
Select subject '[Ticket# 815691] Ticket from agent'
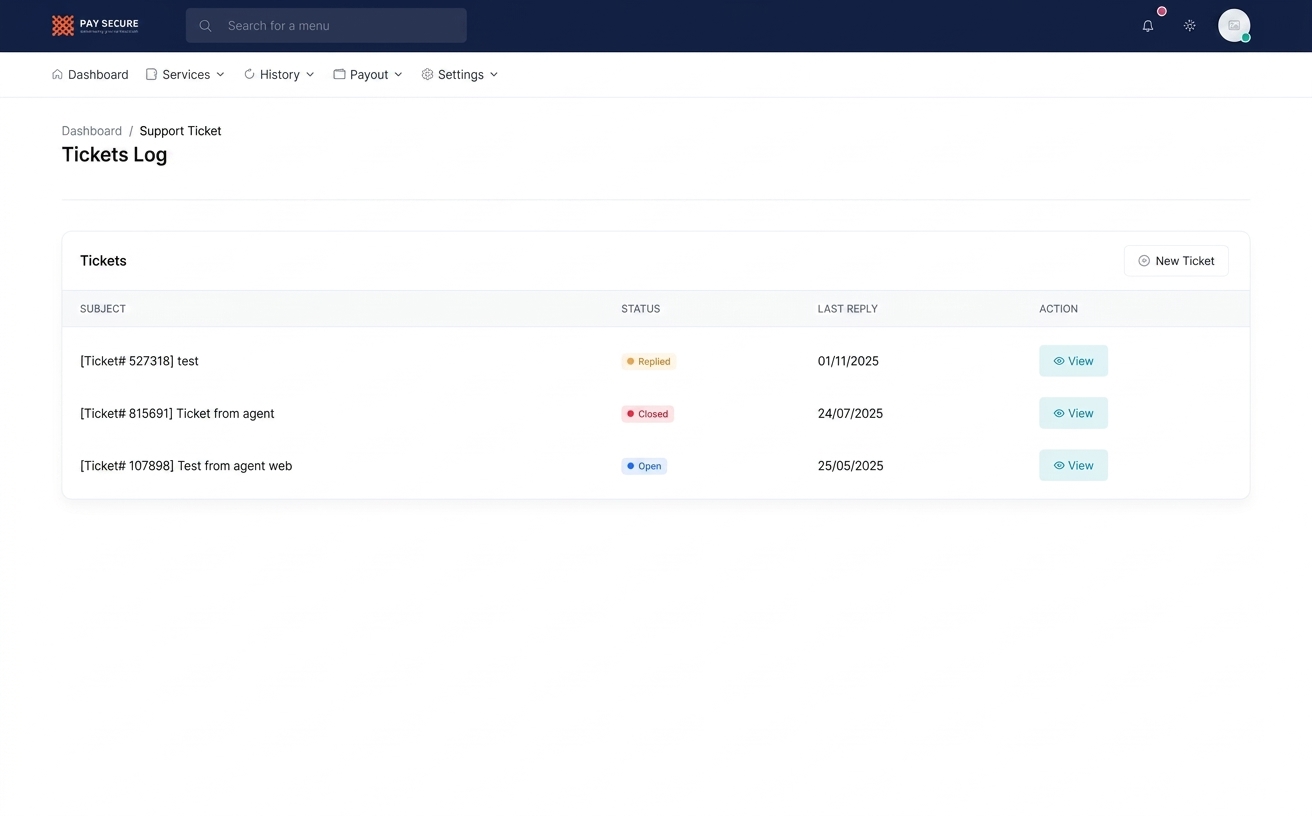[x=177, y=413]
